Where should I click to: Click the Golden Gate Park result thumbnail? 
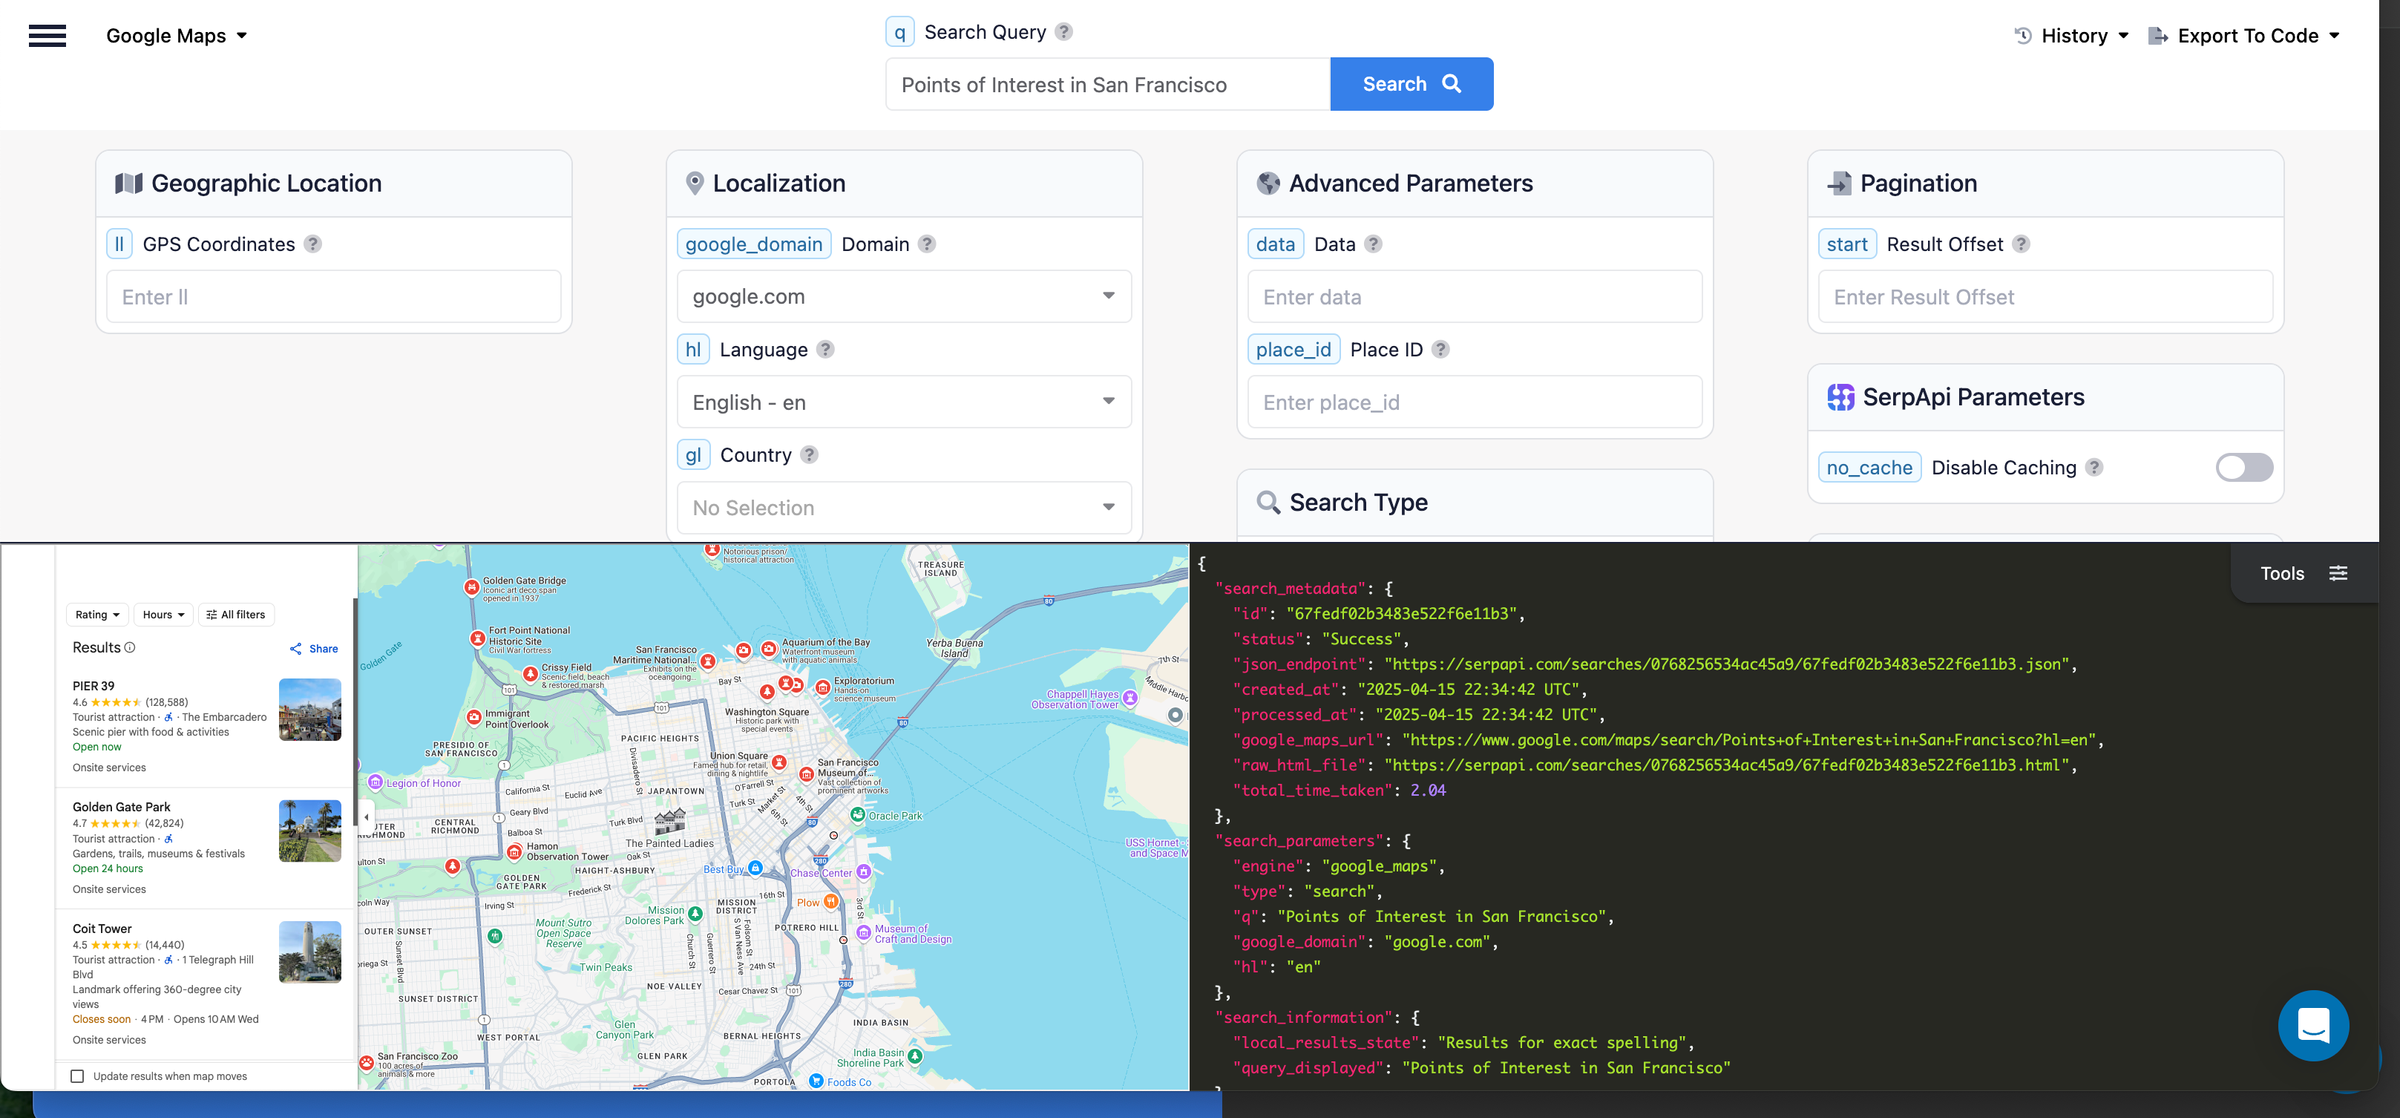point(310,830)
